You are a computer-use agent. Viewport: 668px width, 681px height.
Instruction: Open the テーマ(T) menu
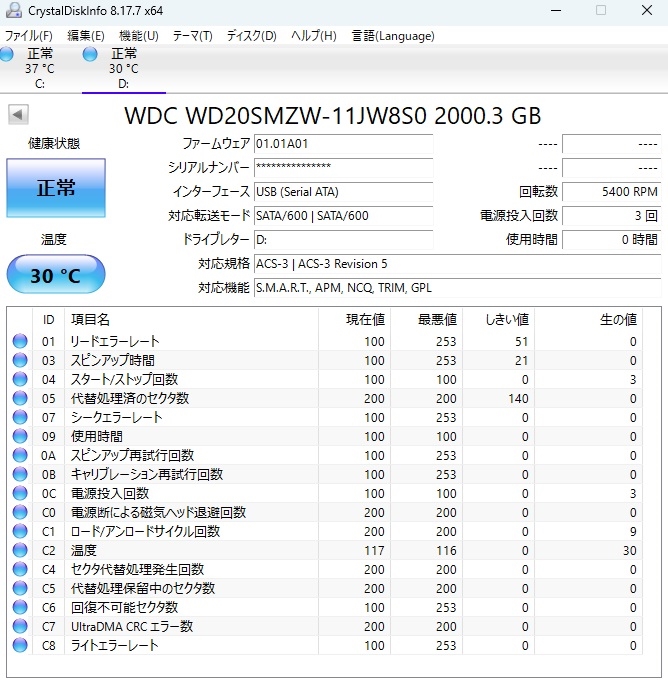pos(192,36)
